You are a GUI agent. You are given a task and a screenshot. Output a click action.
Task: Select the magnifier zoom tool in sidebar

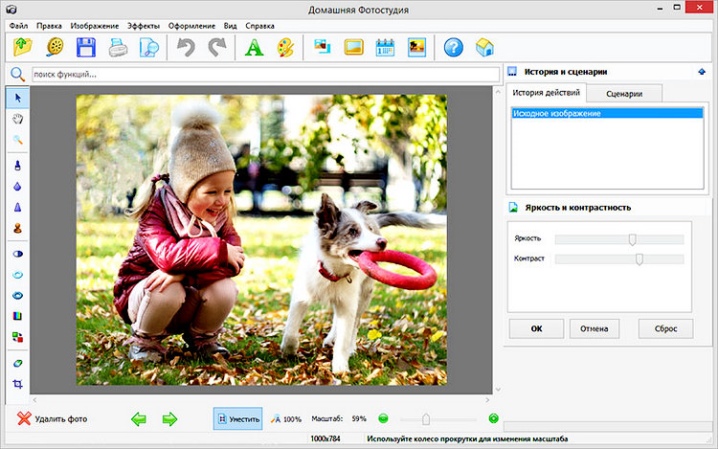coord(18,140)
